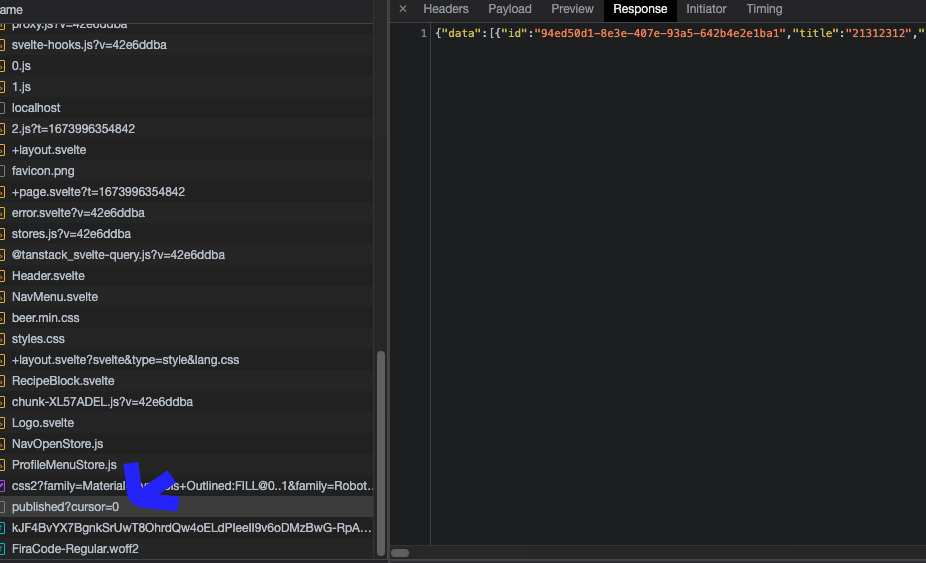Select the svelte-hooks.js?v=42e6ddba request

[x=187, y=45]
